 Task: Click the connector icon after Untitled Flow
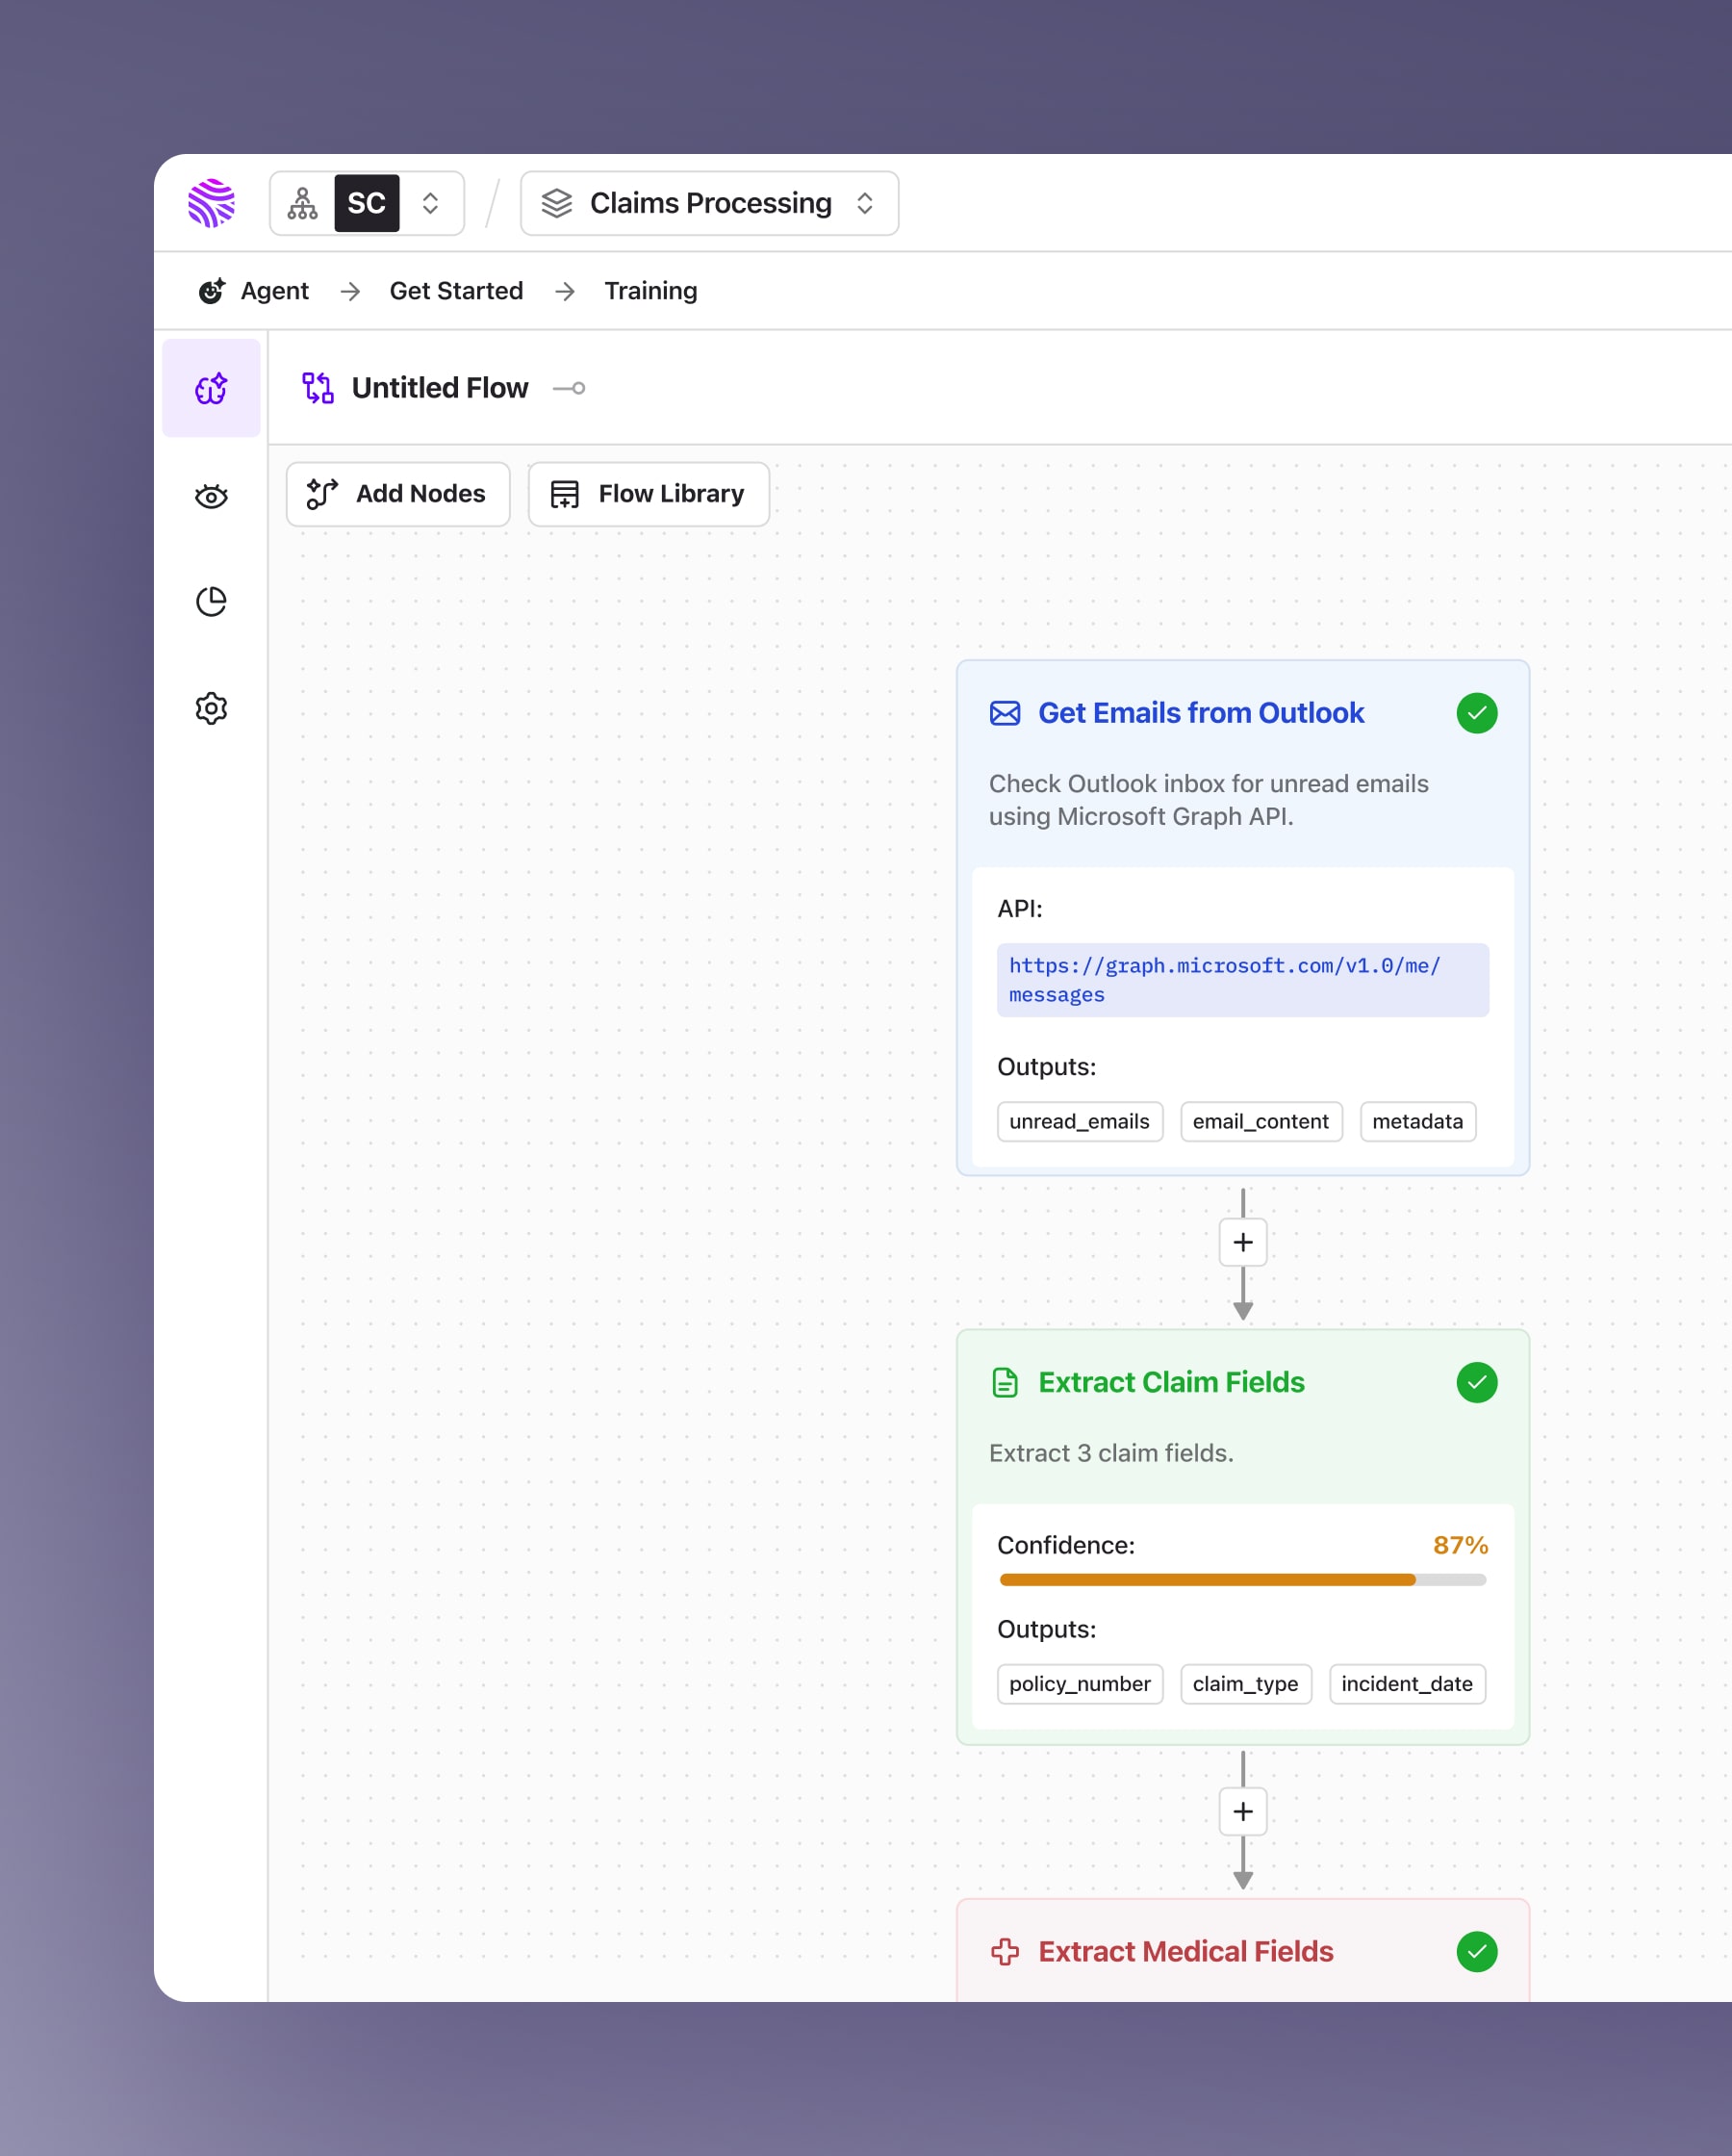pos(569,388)
